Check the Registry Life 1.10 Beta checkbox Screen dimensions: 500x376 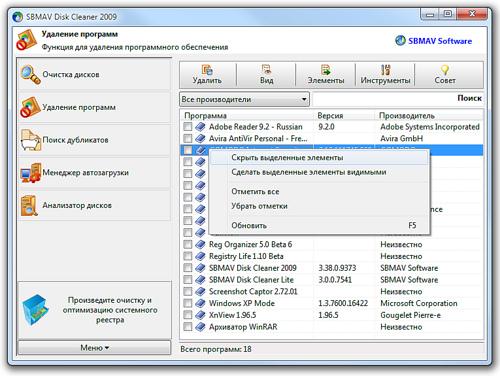click(x=188, y=256)
